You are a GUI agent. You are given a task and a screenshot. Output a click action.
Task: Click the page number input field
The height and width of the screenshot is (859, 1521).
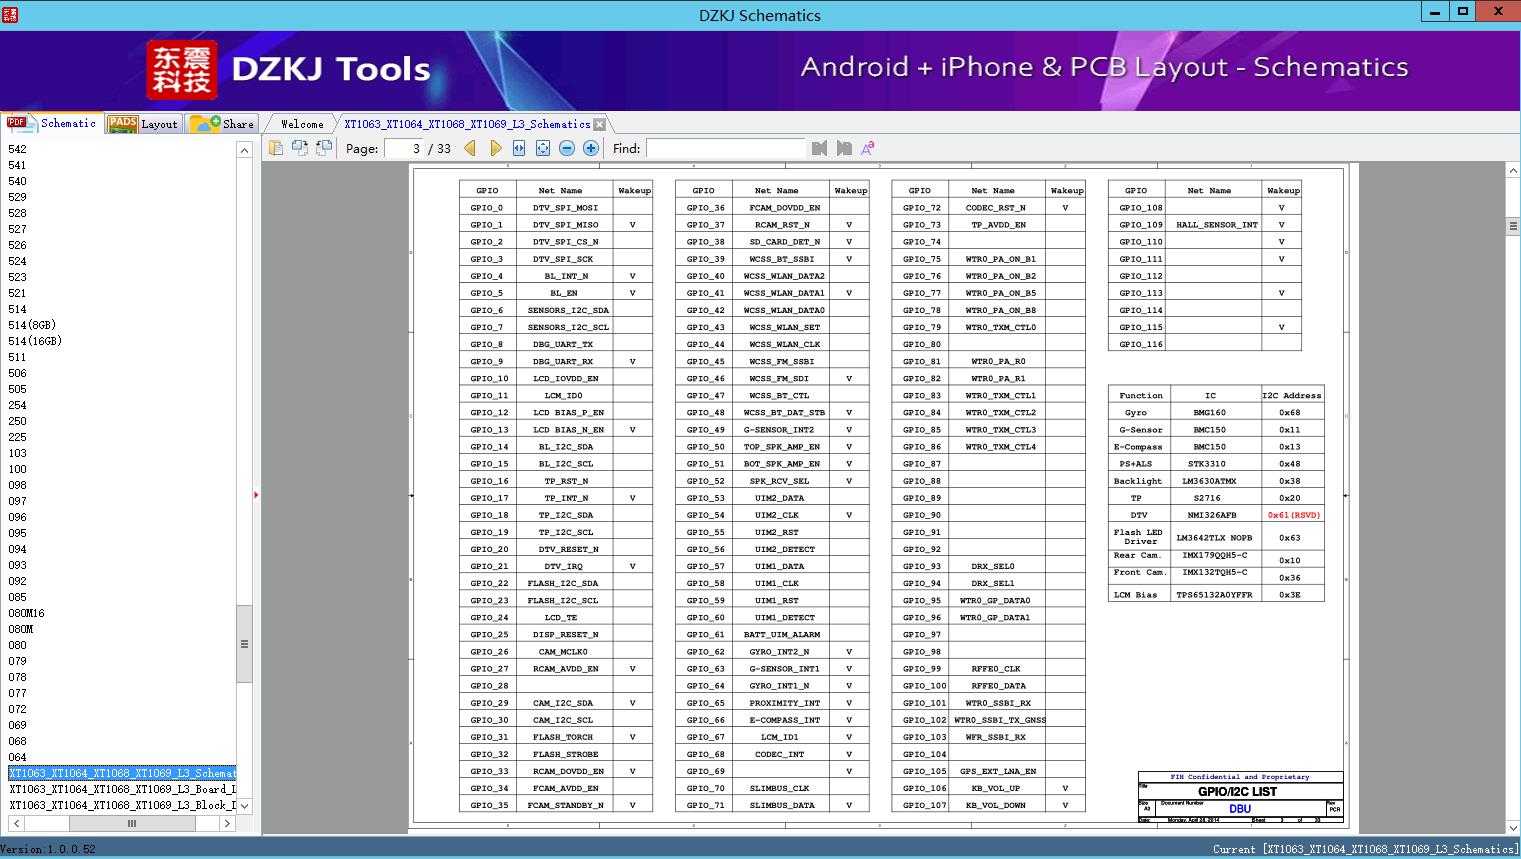404,148
